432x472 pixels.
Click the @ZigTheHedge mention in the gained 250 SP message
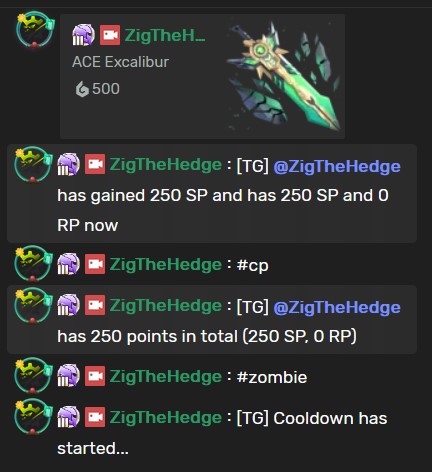coord(337,166)
